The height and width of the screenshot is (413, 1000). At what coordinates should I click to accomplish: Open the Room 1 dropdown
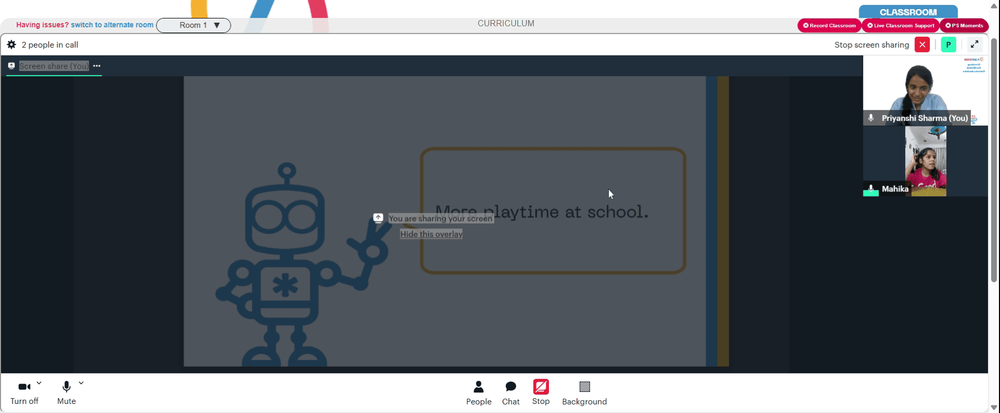(193, 25)
